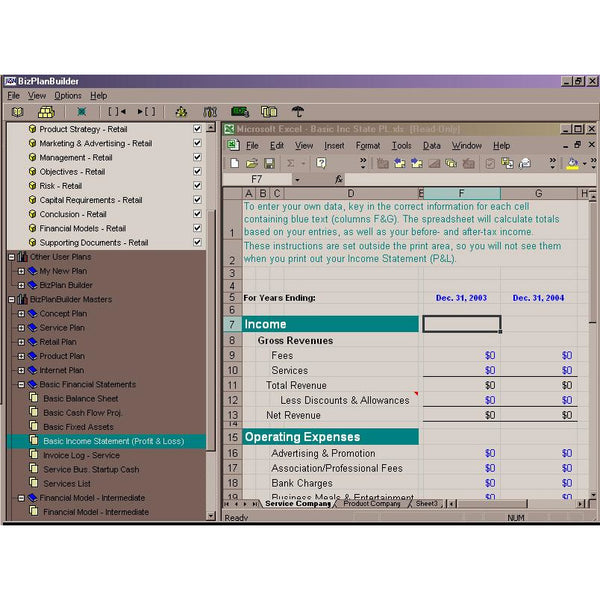Open Basic Balance Sheet in the tree
600x600 pixels.
pyautogui.click(x=79, y=398)
